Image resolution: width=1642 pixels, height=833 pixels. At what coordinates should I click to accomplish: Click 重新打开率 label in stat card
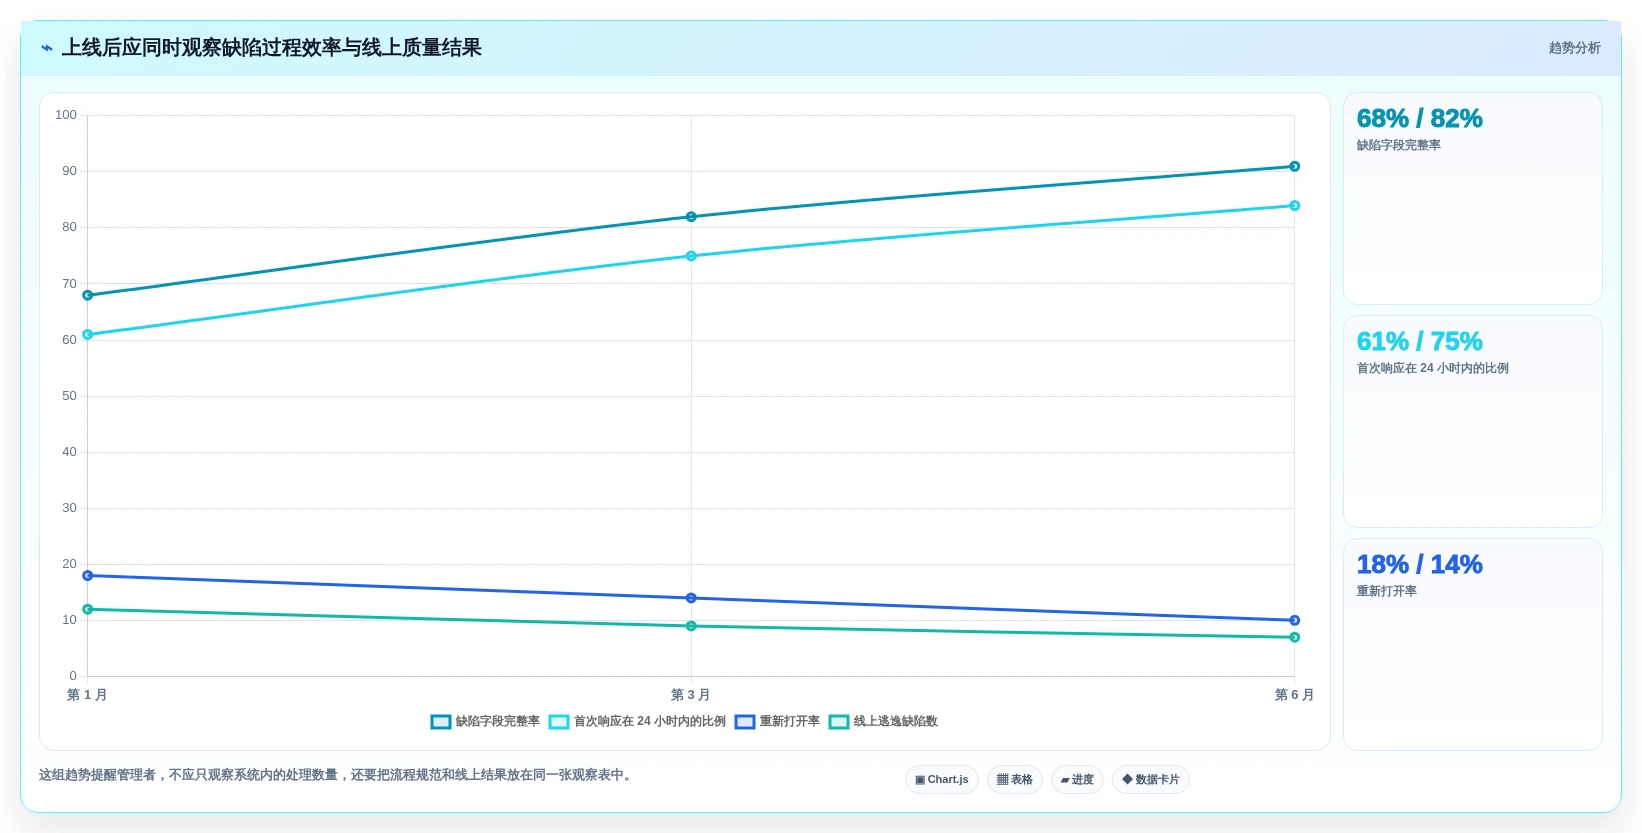tap(1386, 592)
